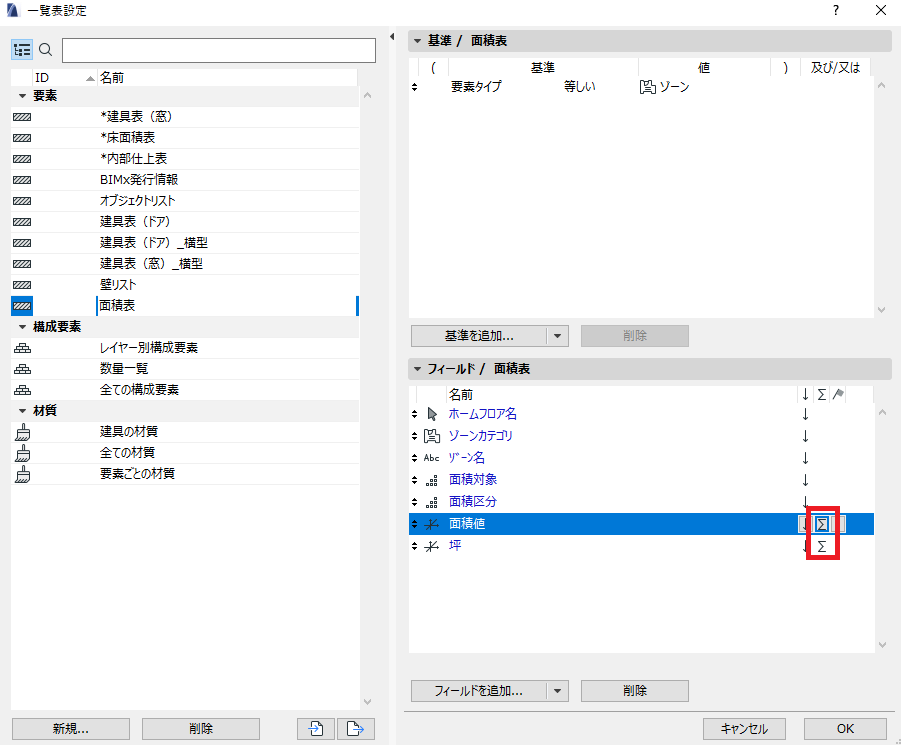
Task: Toggle the sum Σ on 坪 row
Action: pyautogui.click(x=822, y=546)
